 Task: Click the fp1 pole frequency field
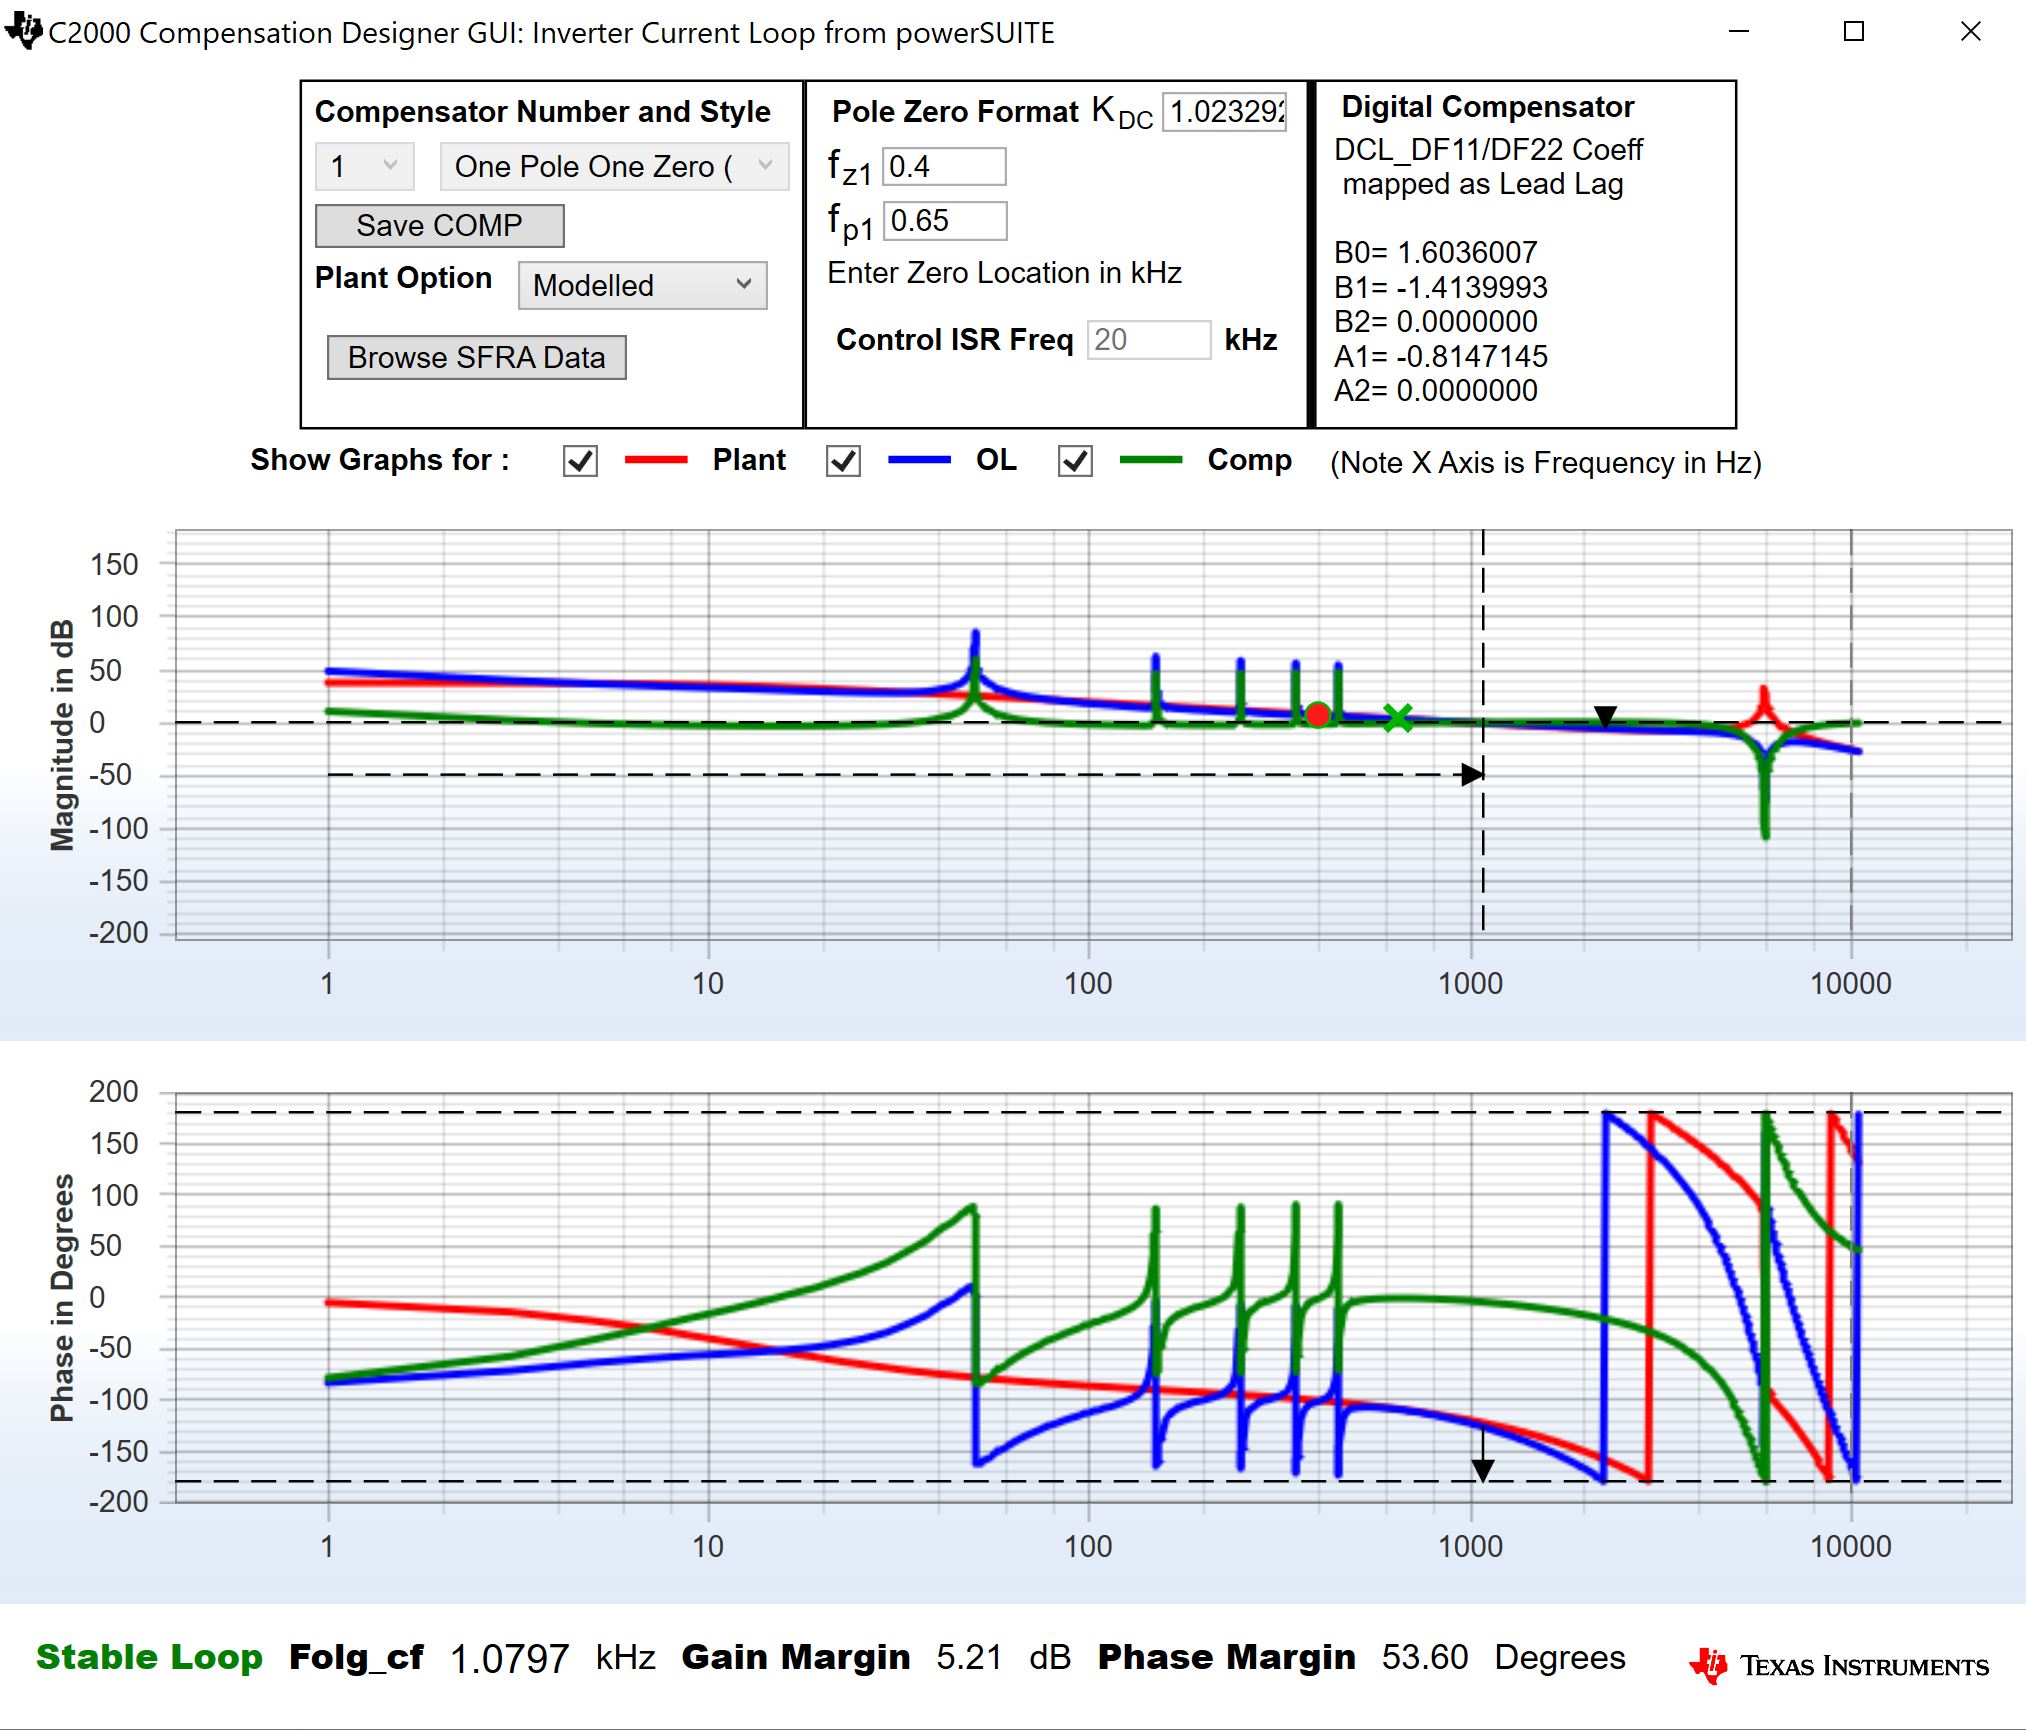point(944,220)
